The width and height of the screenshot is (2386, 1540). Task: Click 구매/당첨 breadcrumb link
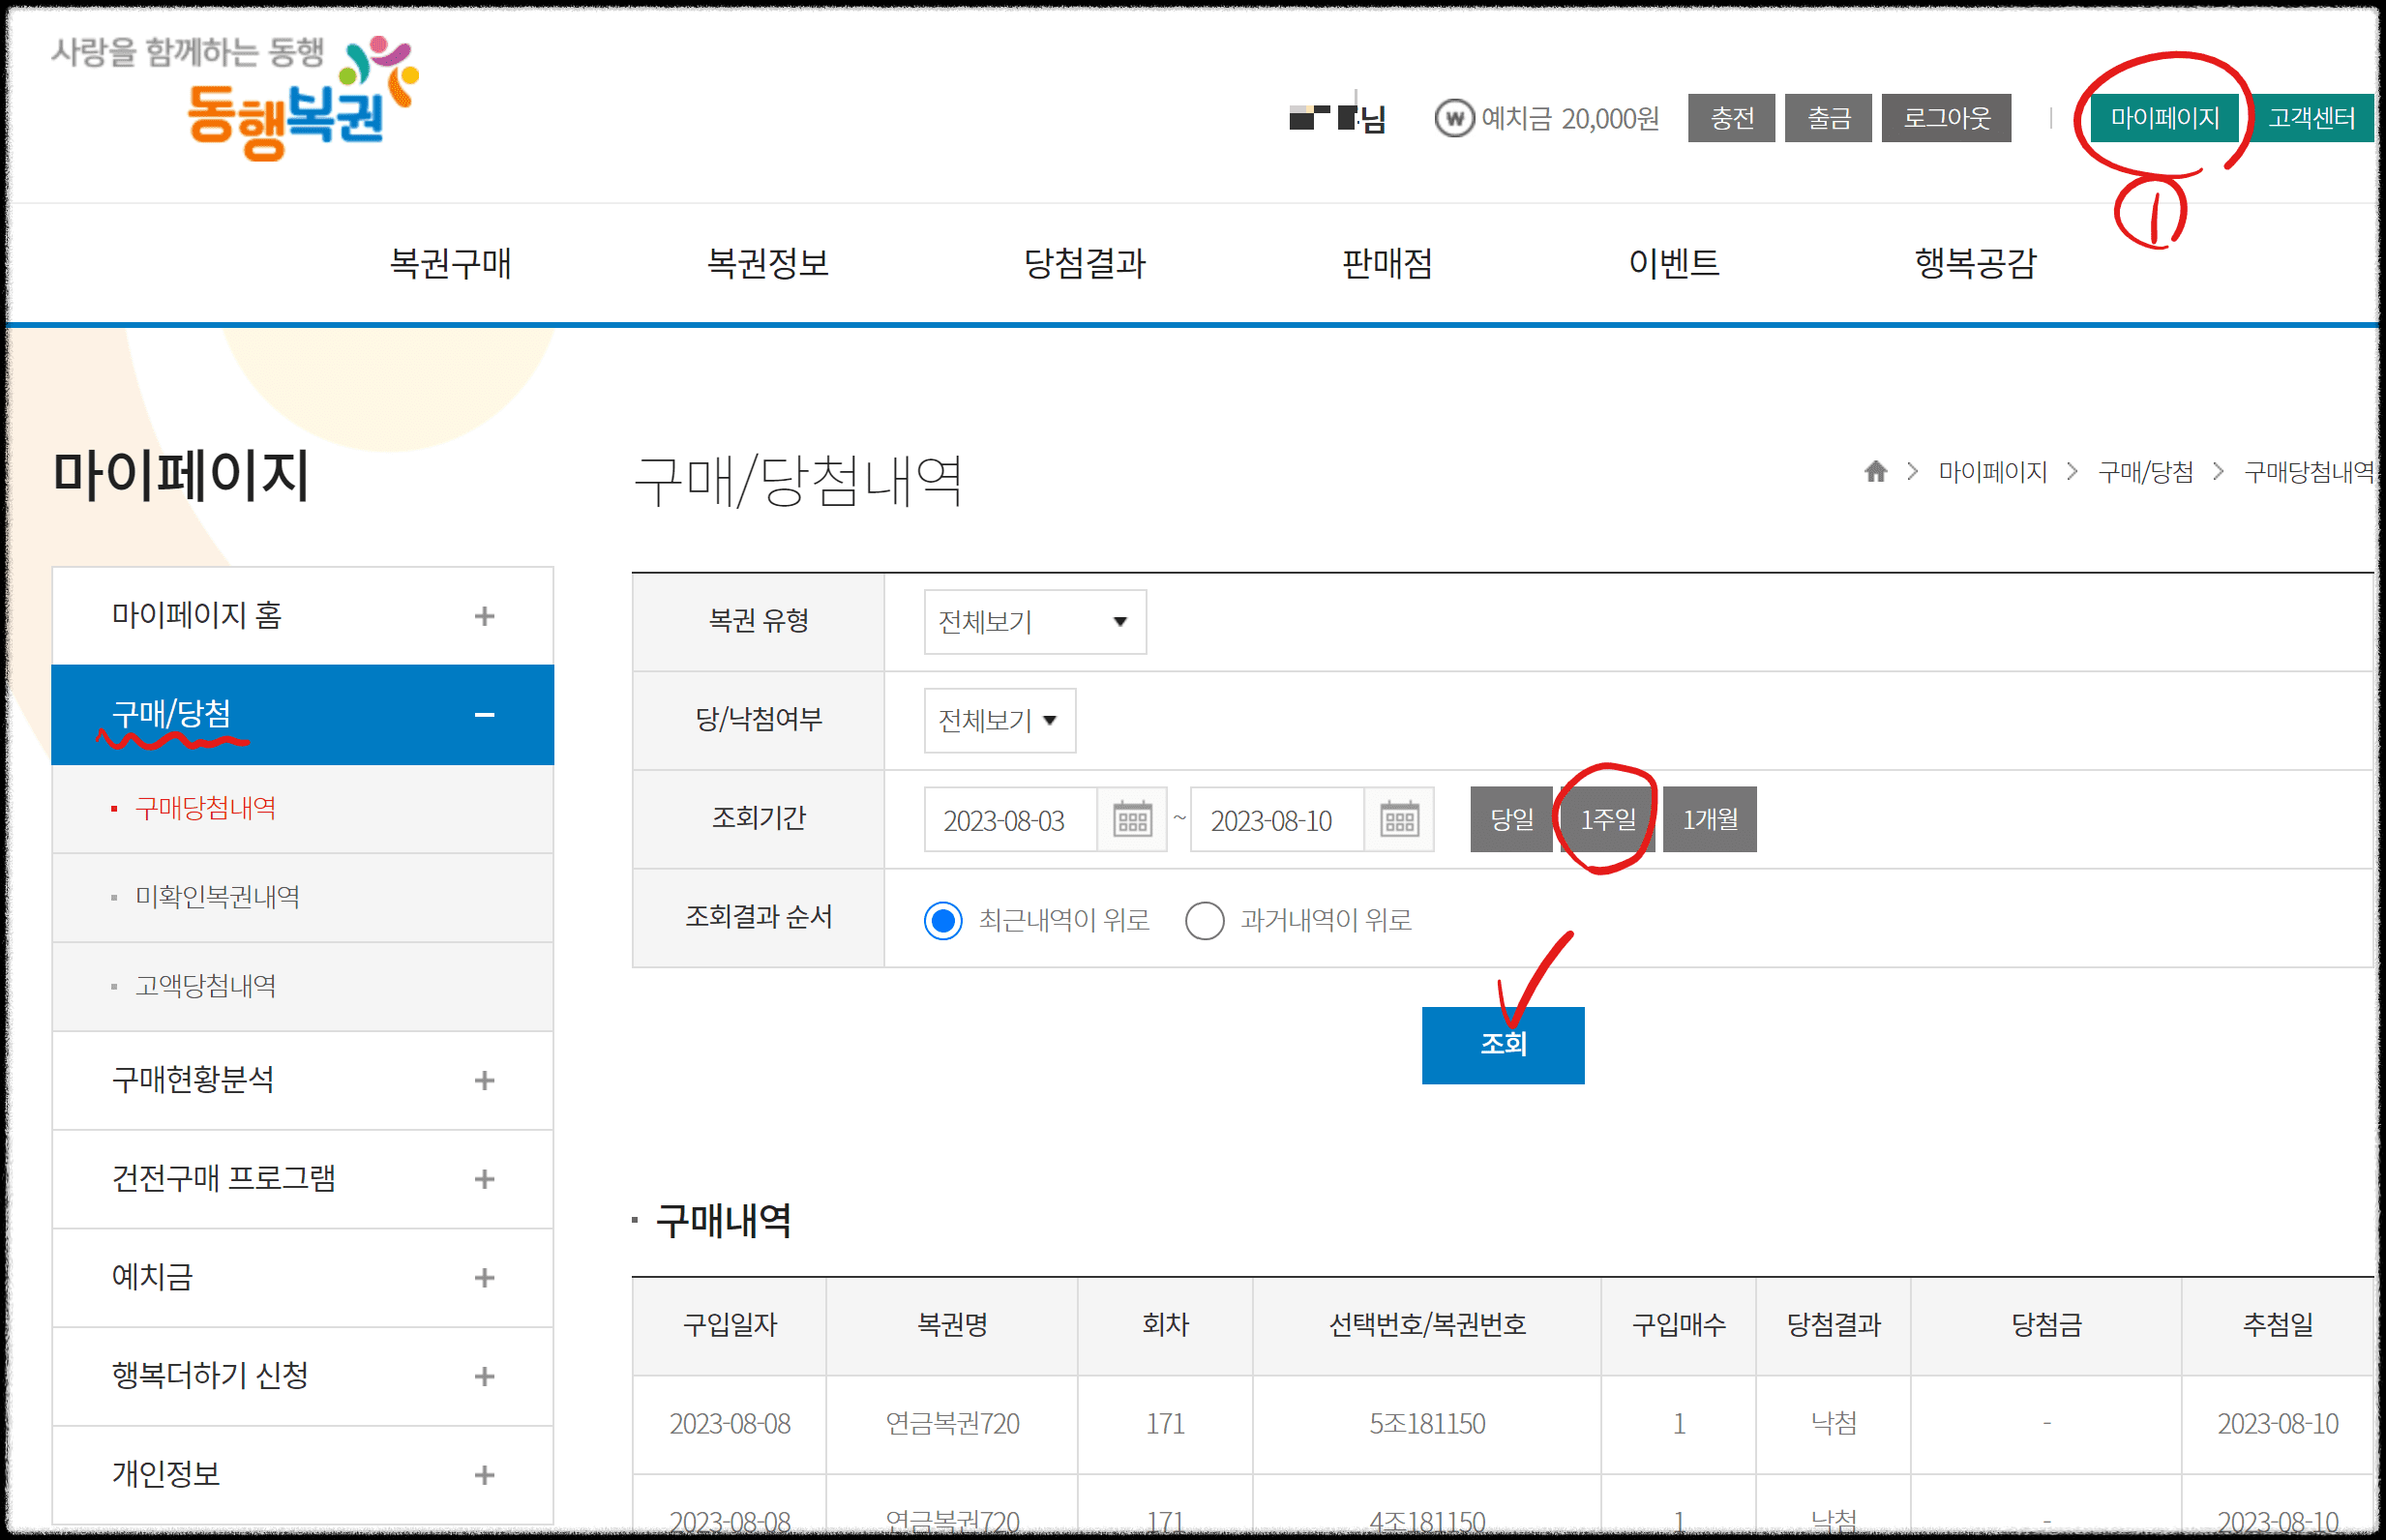pyautogui.click(x=2145, y=471)
